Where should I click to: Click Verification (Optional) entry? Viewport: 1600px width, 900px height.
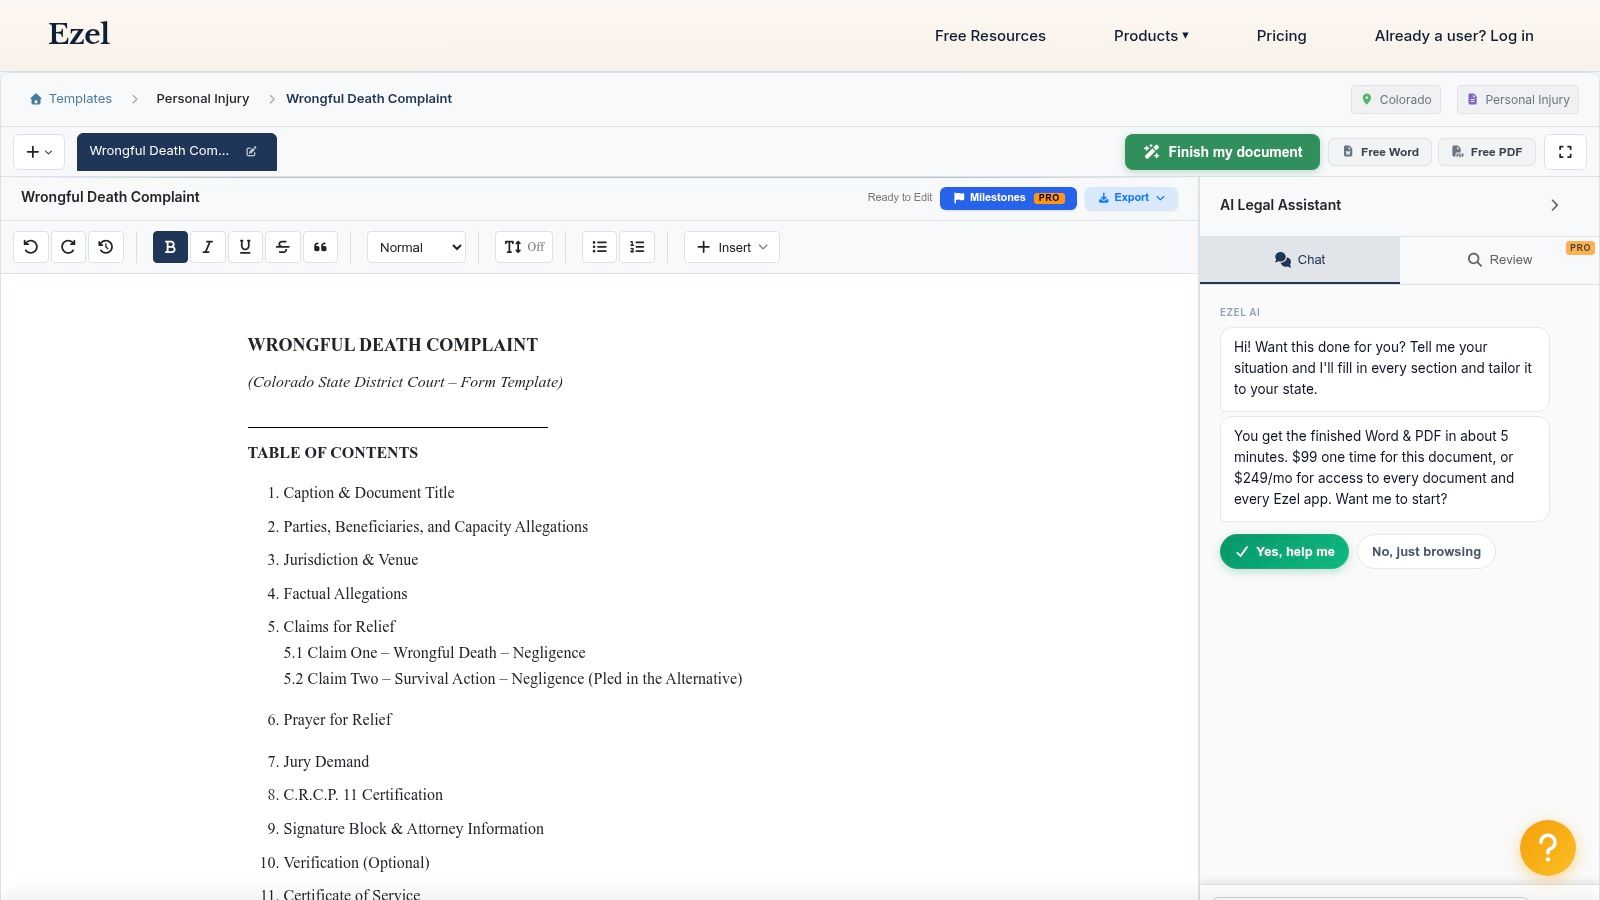356,863
